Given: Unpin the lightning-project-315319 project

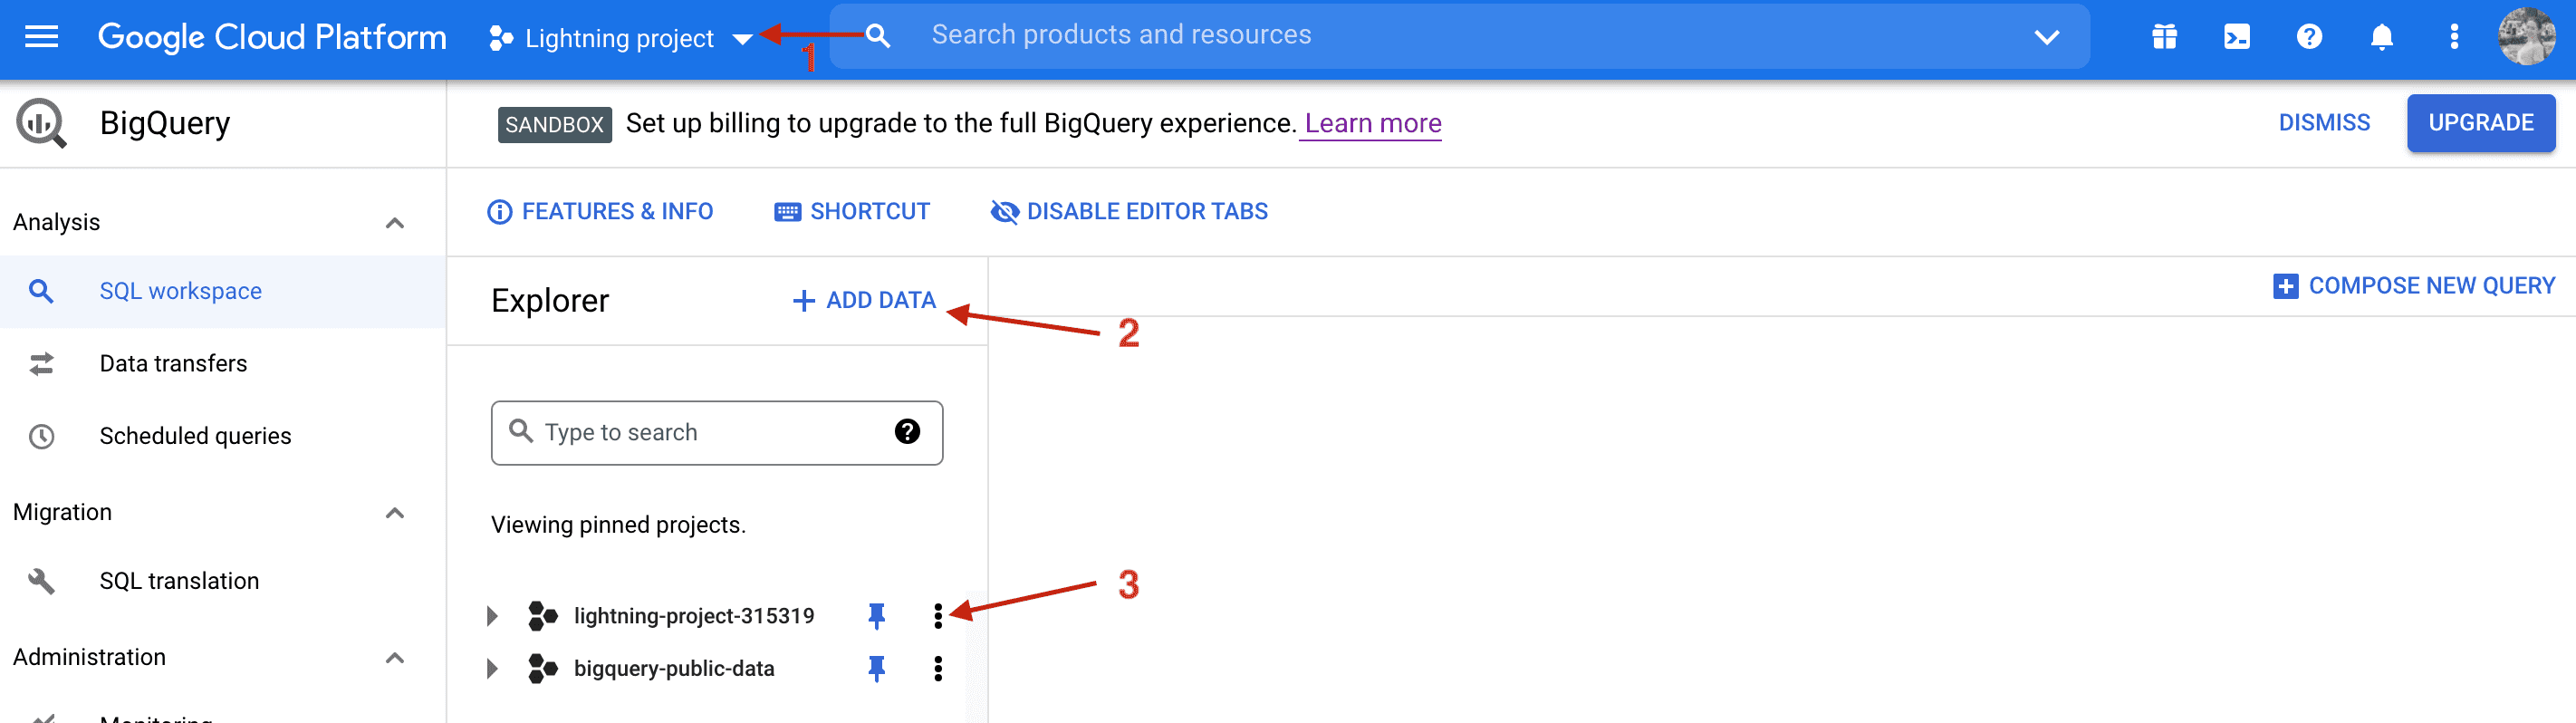Looking at the screenshot, I should (x=876, y=615).
